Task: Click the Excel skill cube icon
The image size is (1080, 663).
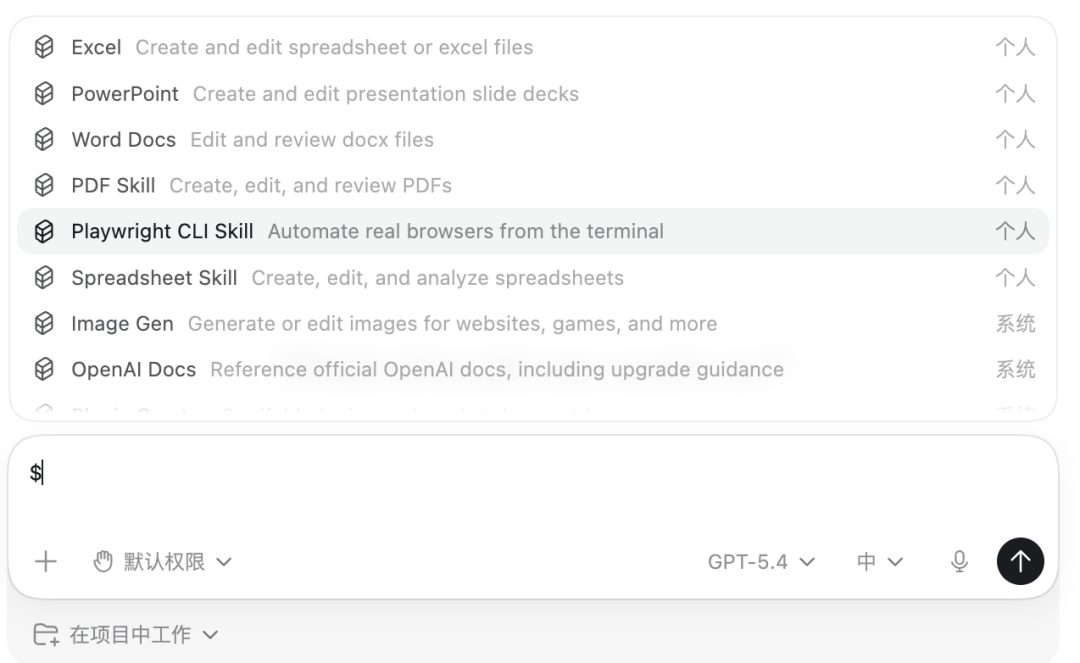Action: point(43,47)
